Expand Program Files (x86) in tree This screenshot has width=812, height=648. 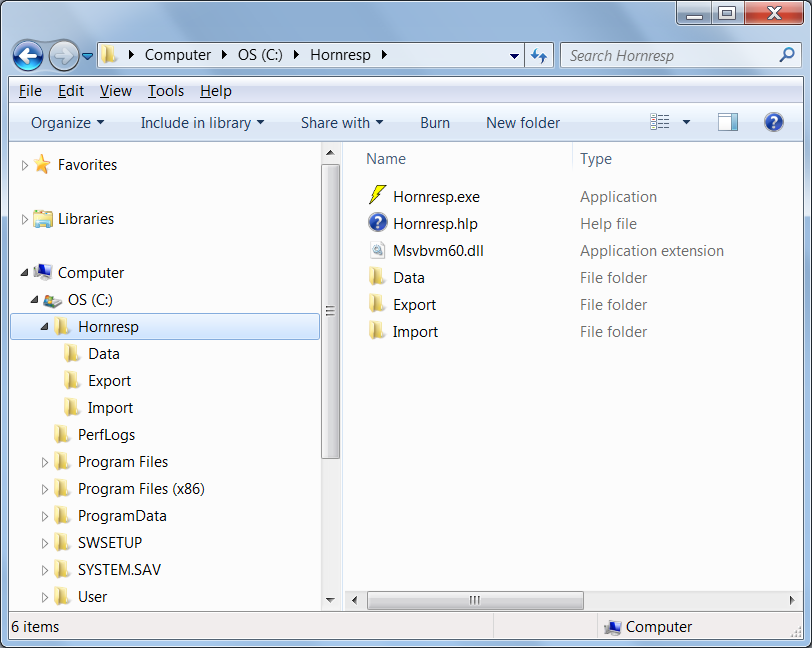point(45,489)
